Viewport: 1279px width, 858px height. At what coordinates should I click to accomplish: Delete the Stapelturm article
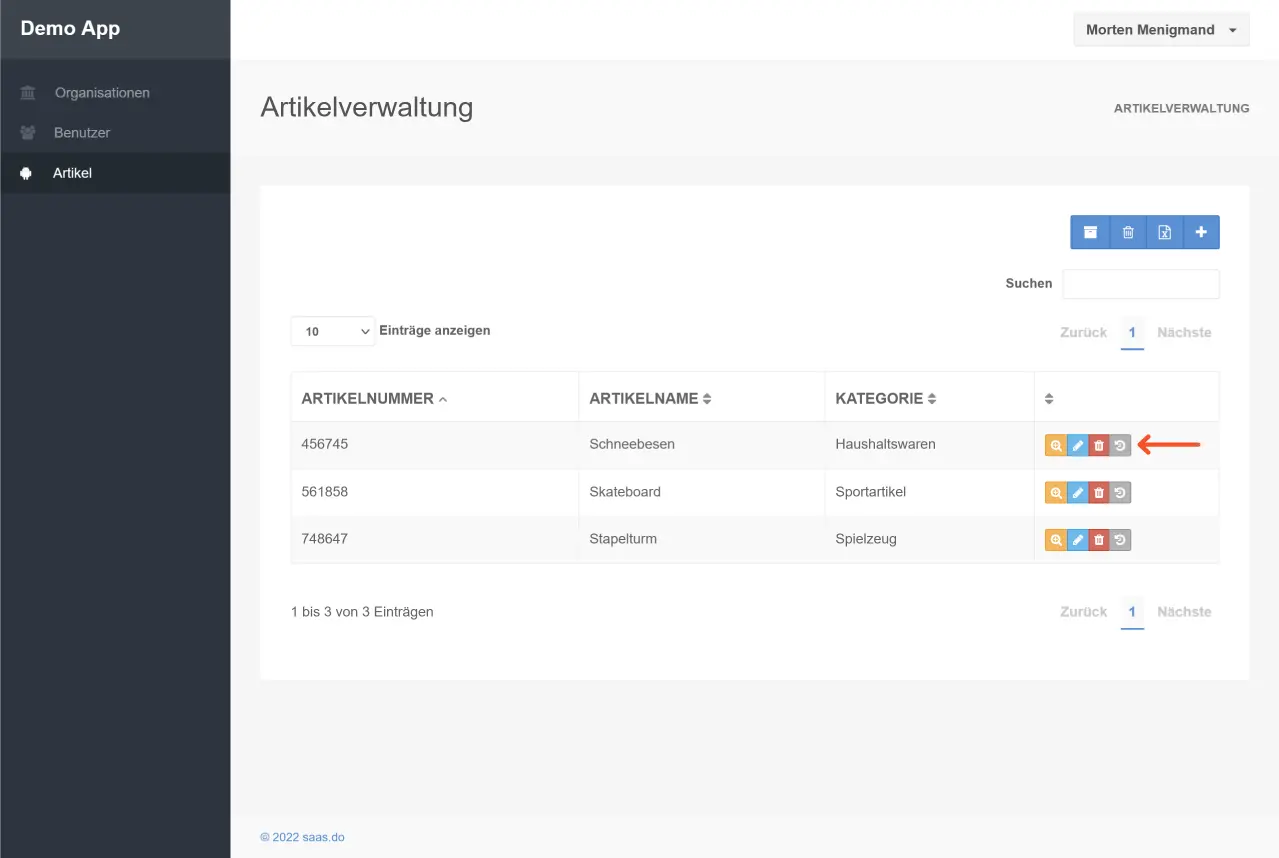click(1099, 540)
